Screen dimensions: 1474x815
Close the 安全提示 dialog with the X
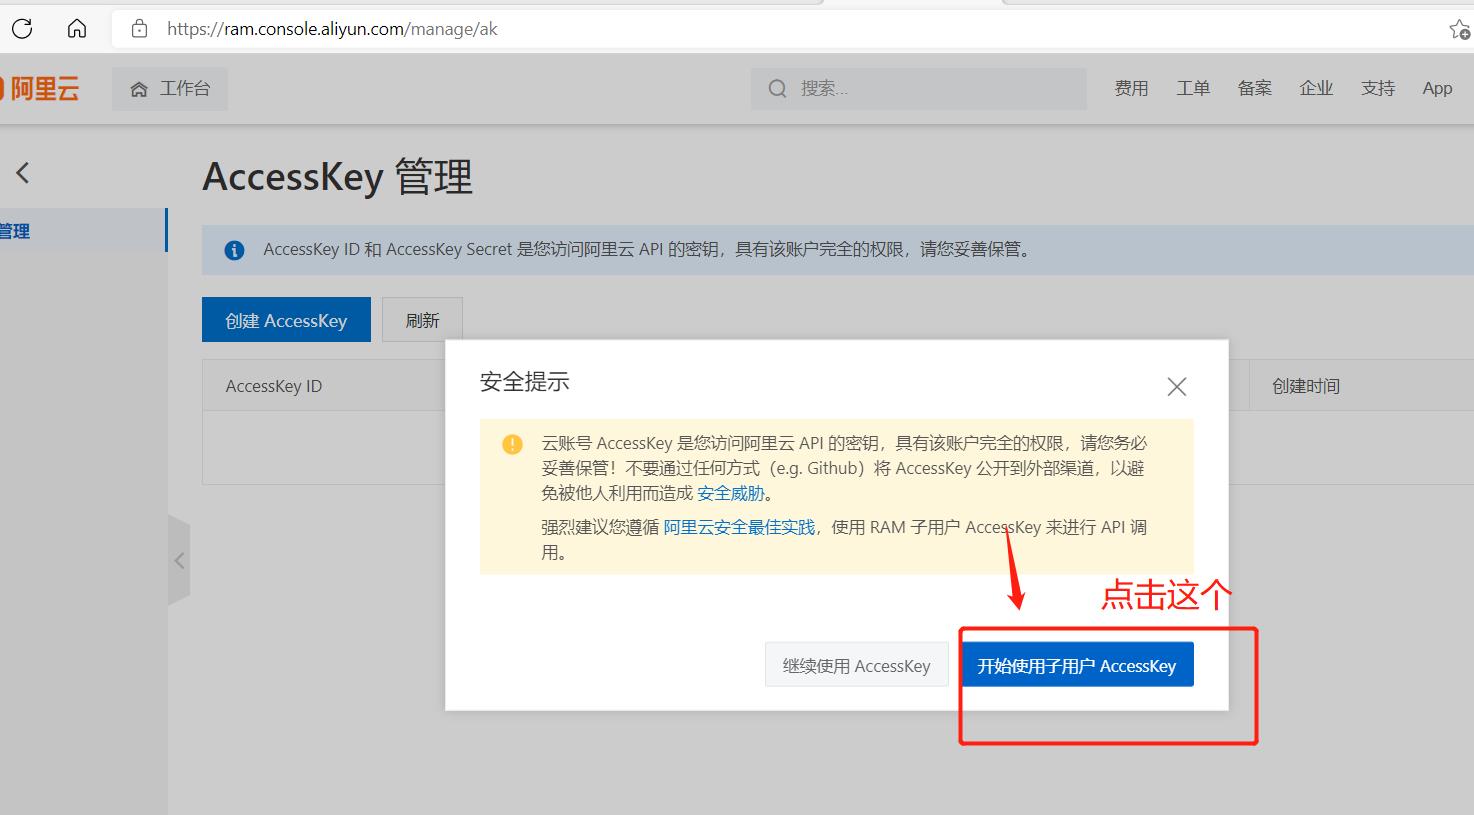coord(1177,387)
